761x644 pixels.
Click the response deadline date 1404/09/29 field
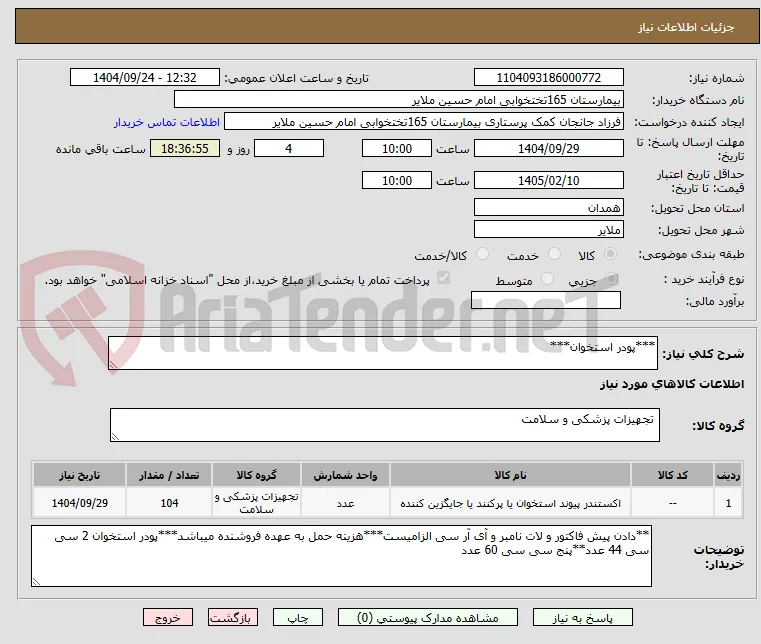(x=548, y=148)
